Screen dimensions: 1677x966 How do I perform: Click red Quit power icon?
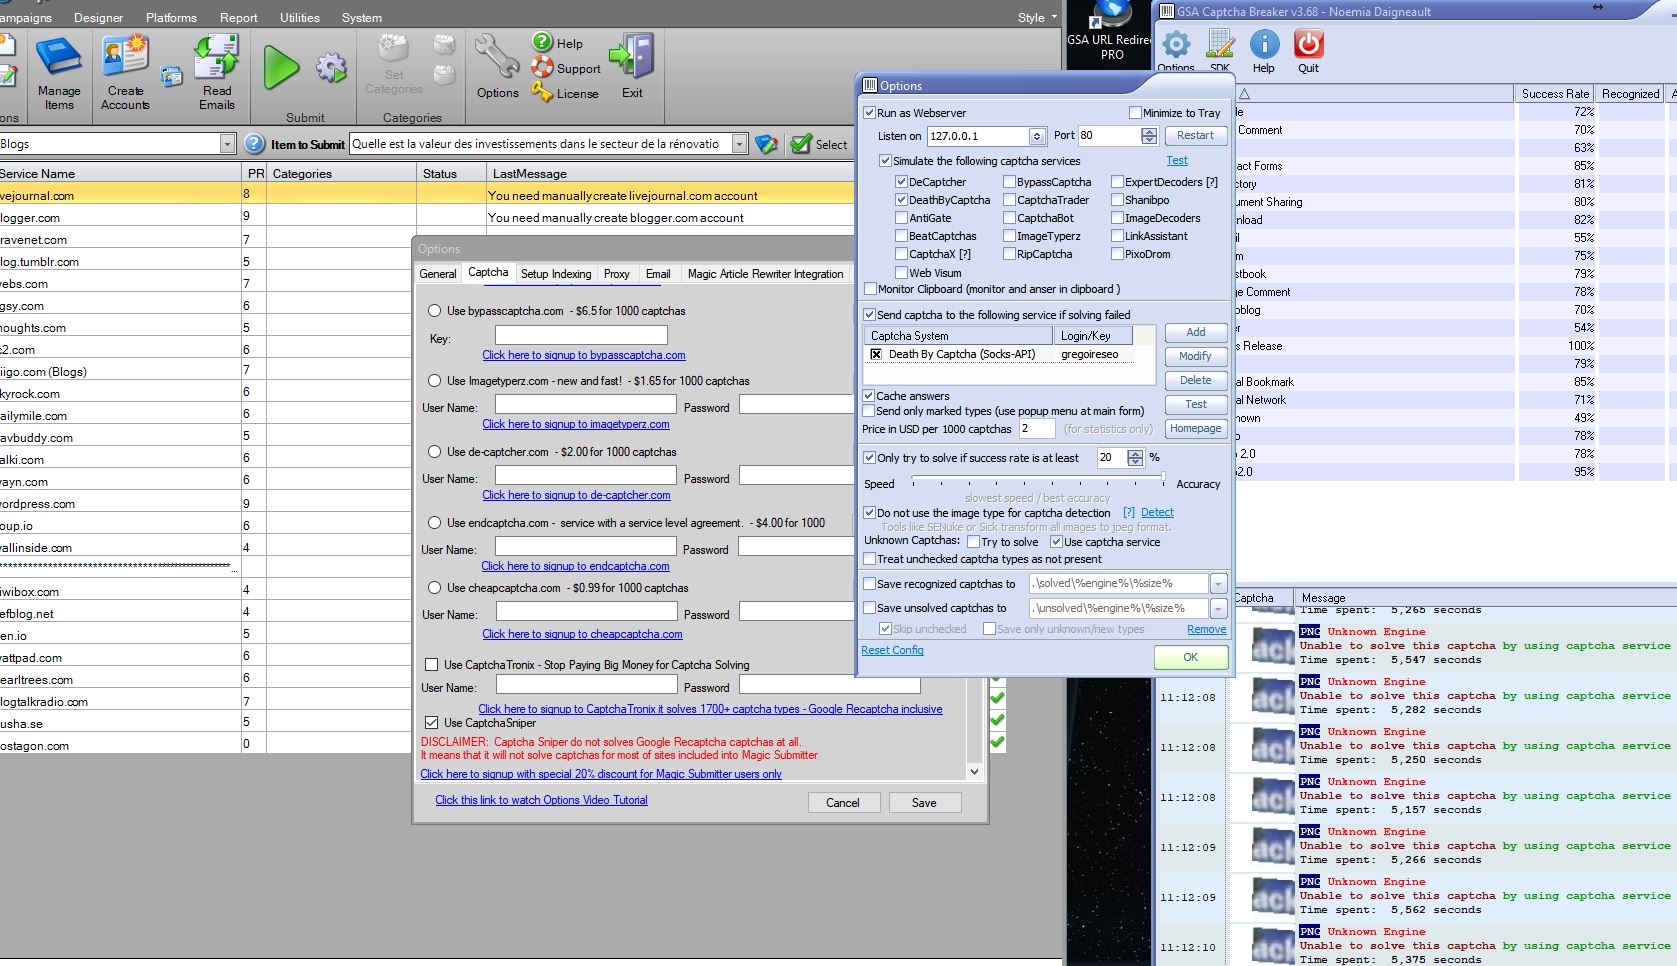tap(1308, 44)
